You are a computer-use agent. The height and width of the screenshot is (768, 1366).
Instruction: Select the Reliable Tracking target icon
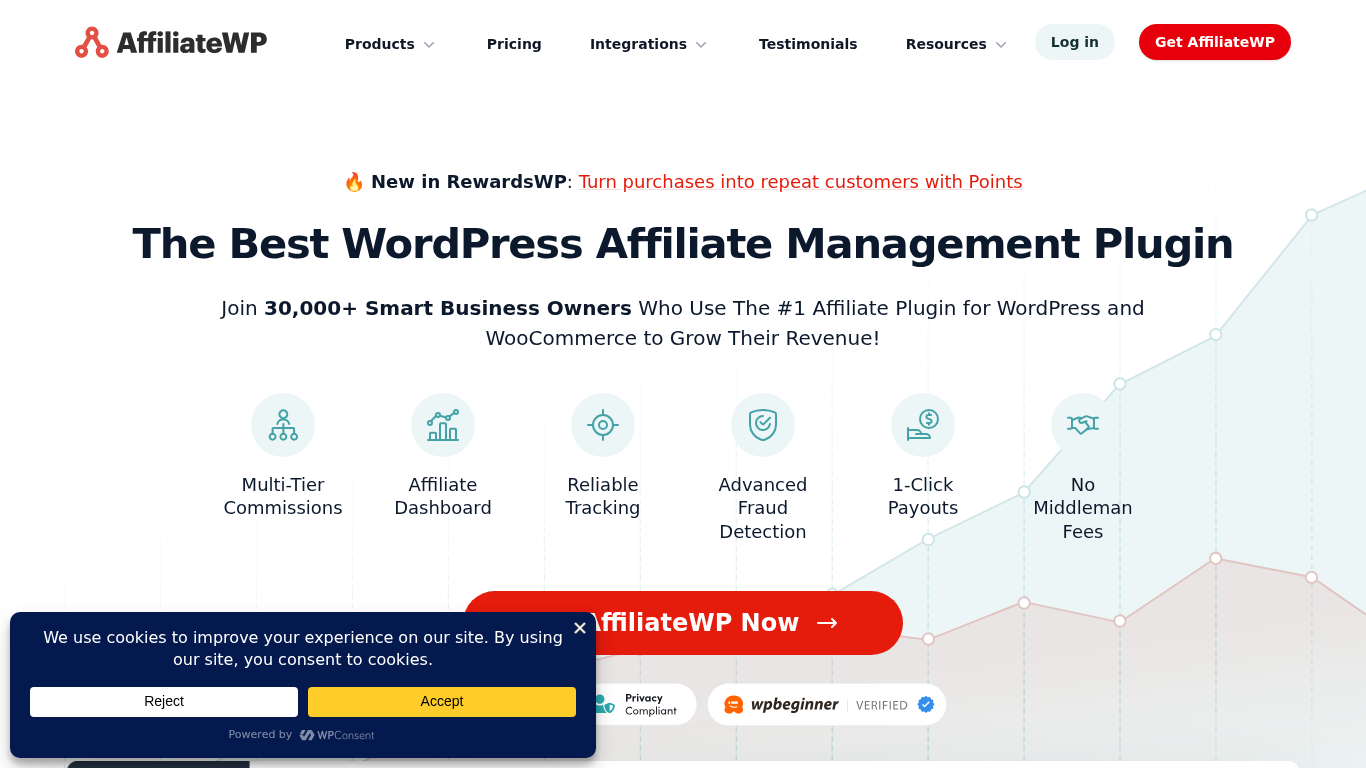[603, 424]
